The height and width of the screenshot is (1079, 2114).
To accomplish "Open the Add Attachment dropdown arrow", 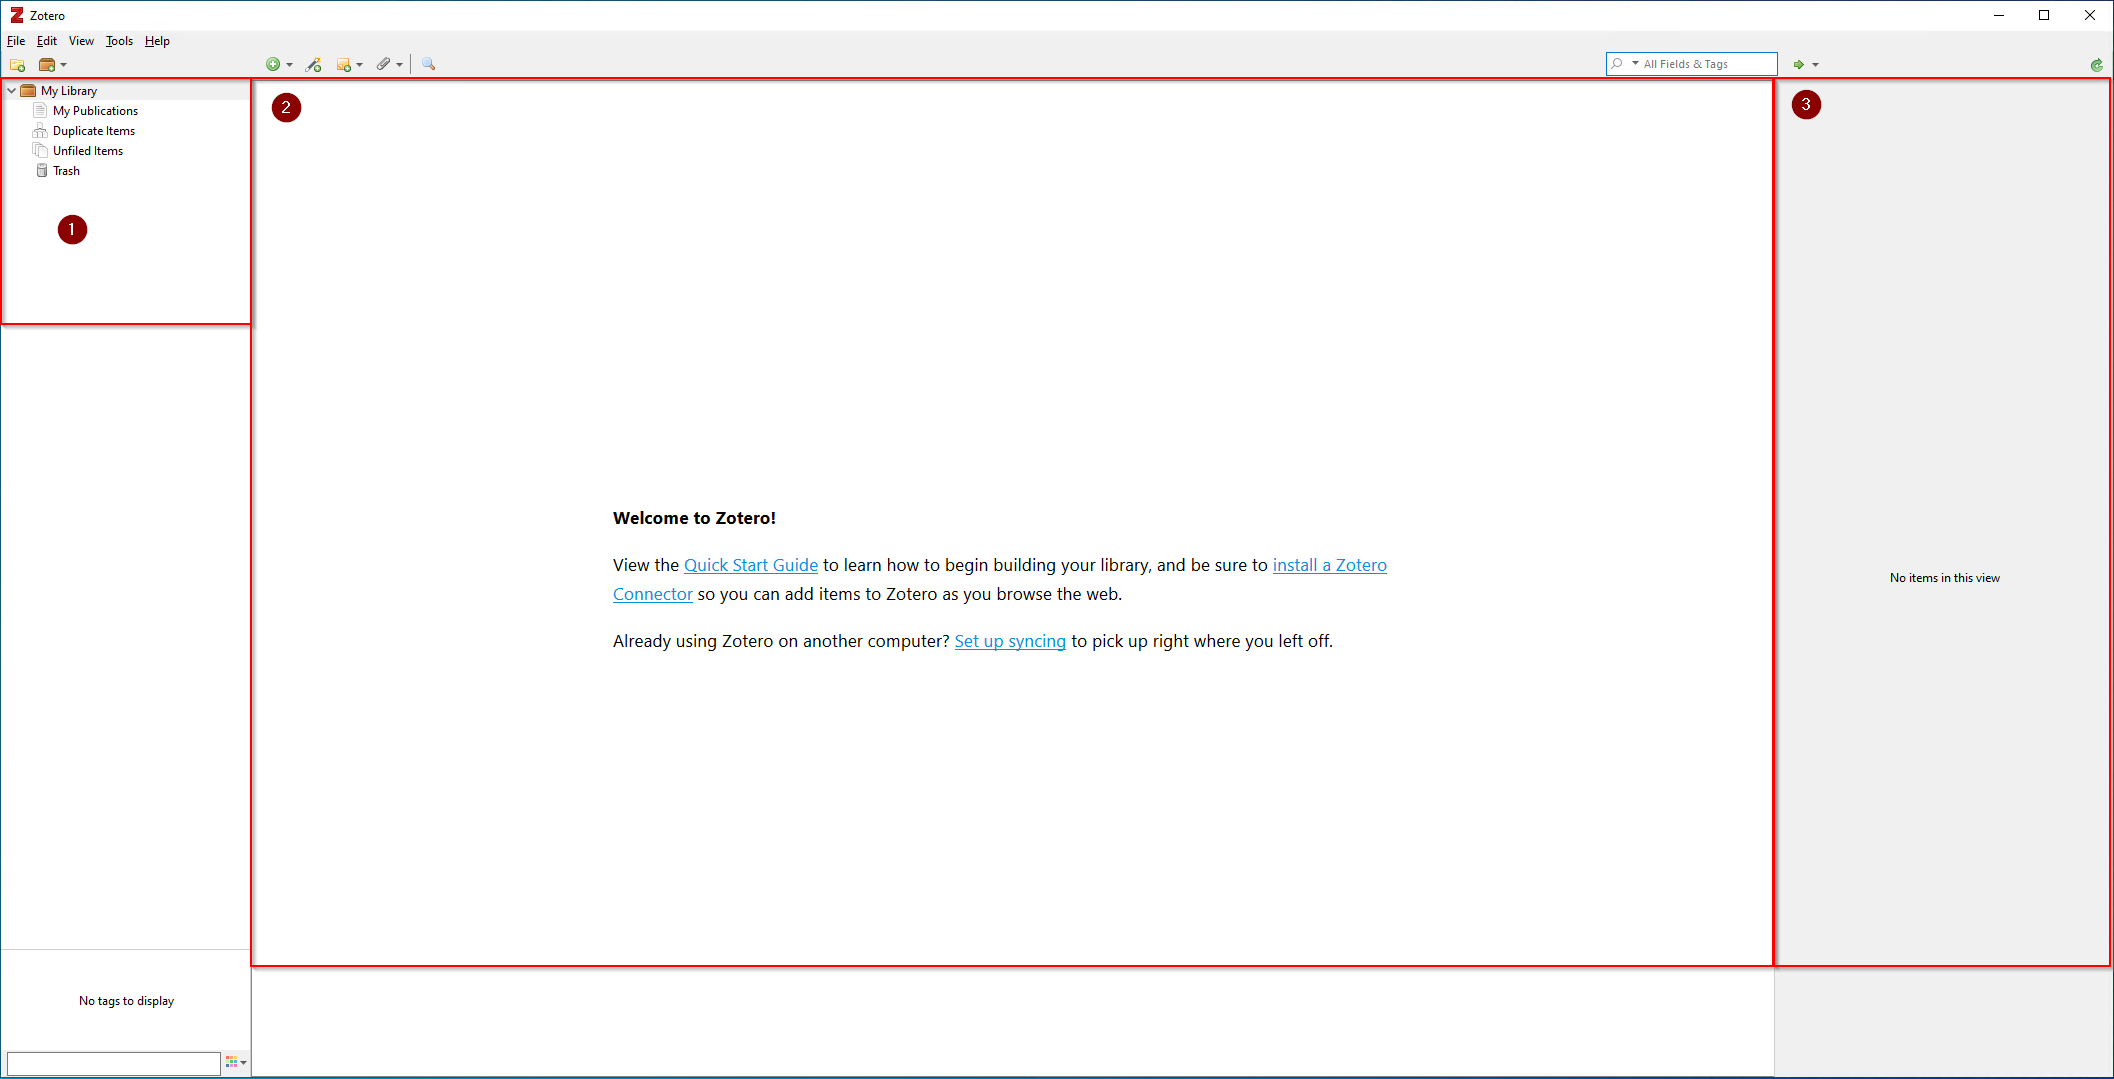I will point(399,65).
